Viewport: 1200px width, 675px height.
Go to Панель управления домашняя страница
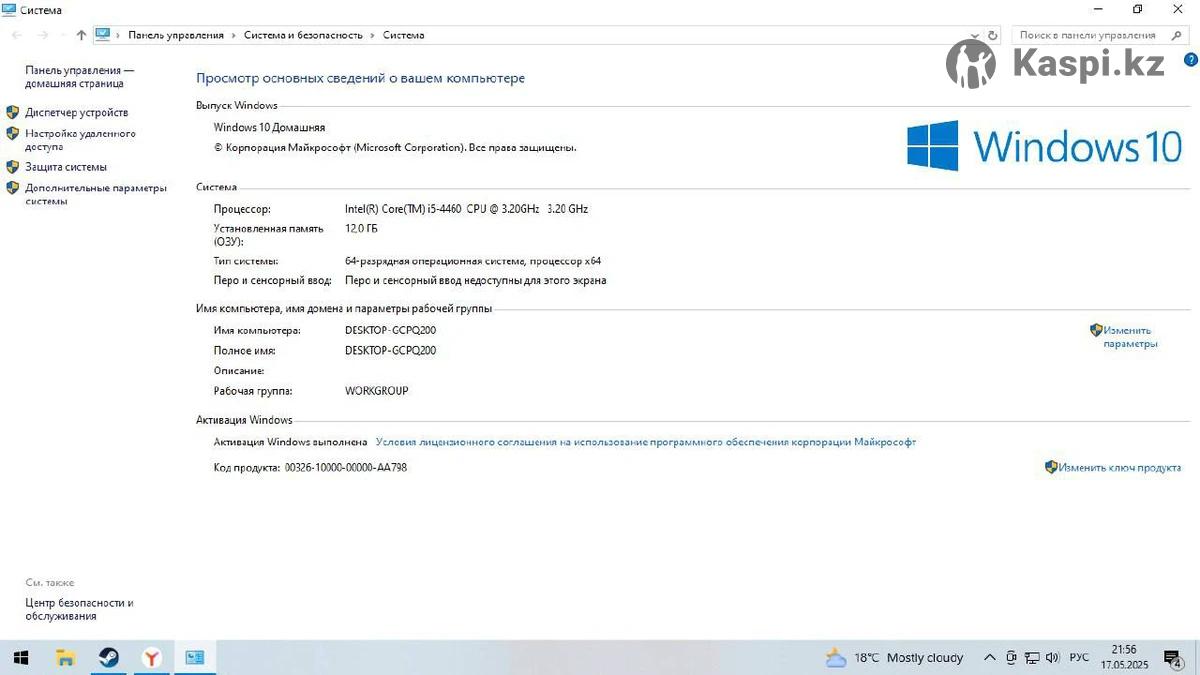pyautogui.click(x=79, y=77)
